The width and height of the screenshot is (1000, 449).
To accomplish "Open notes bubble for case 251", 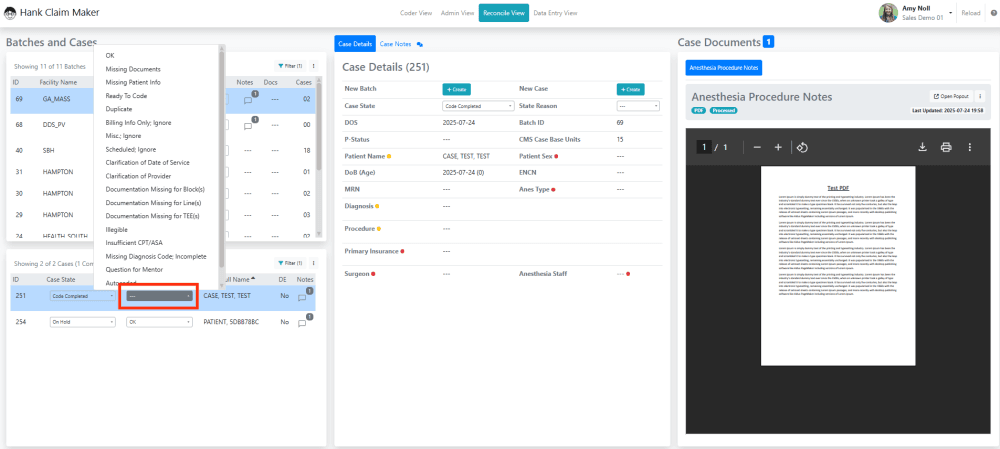I will tap(303, 297).
